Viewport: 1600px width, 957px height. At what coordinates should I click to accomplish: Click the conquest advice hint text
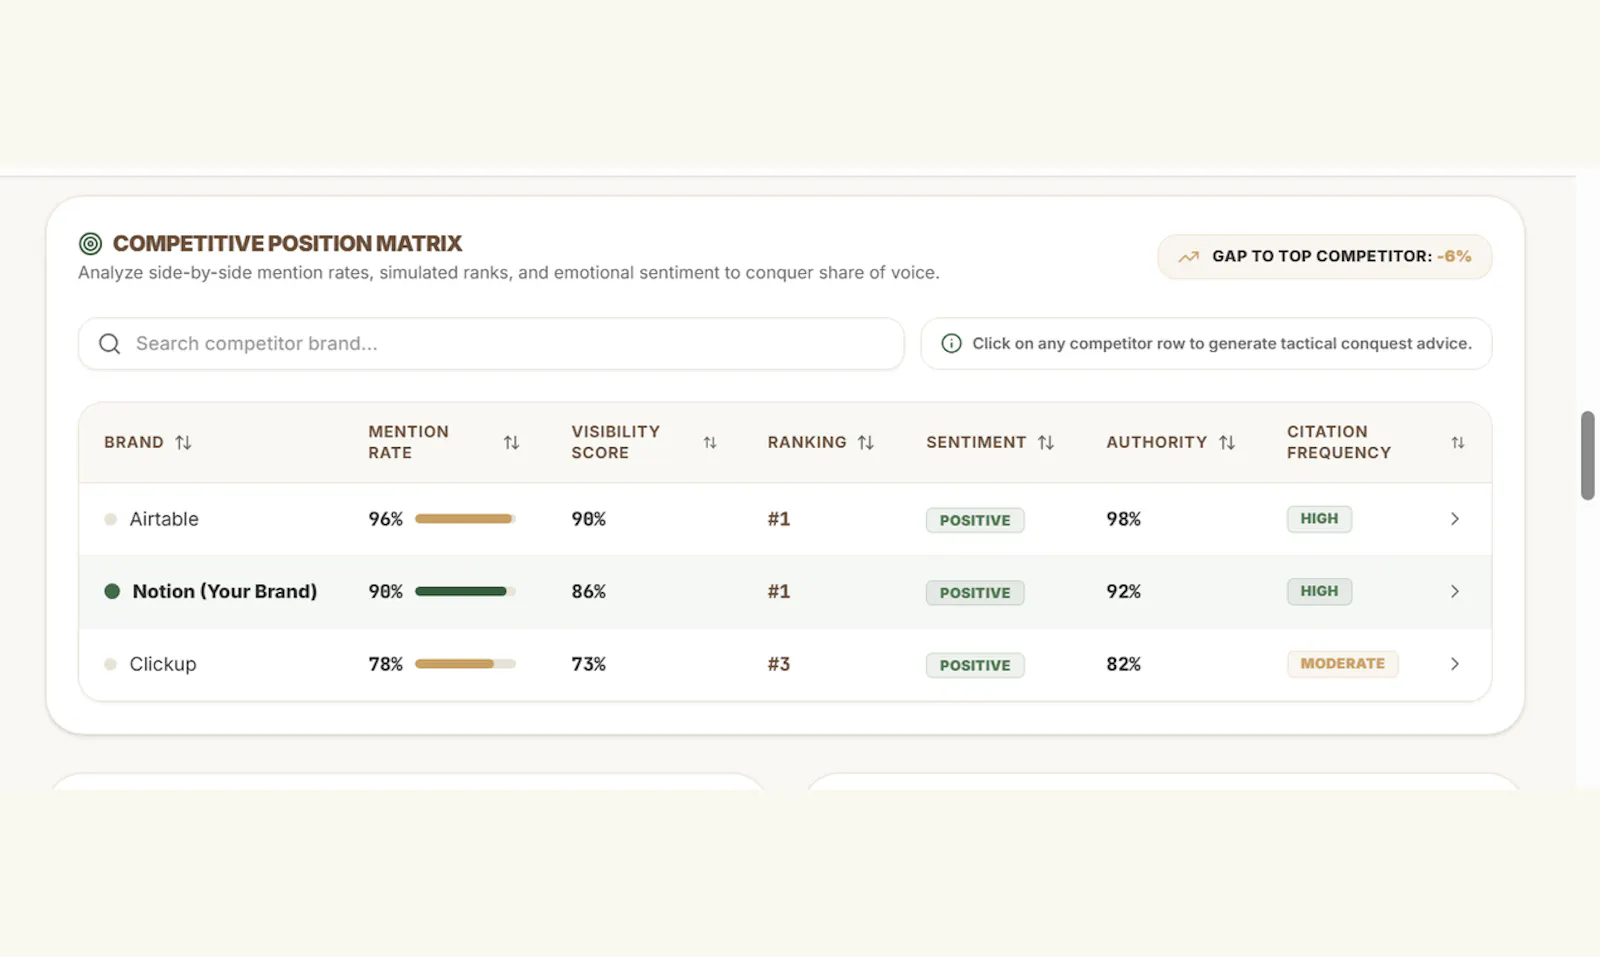coord(1222,343)
